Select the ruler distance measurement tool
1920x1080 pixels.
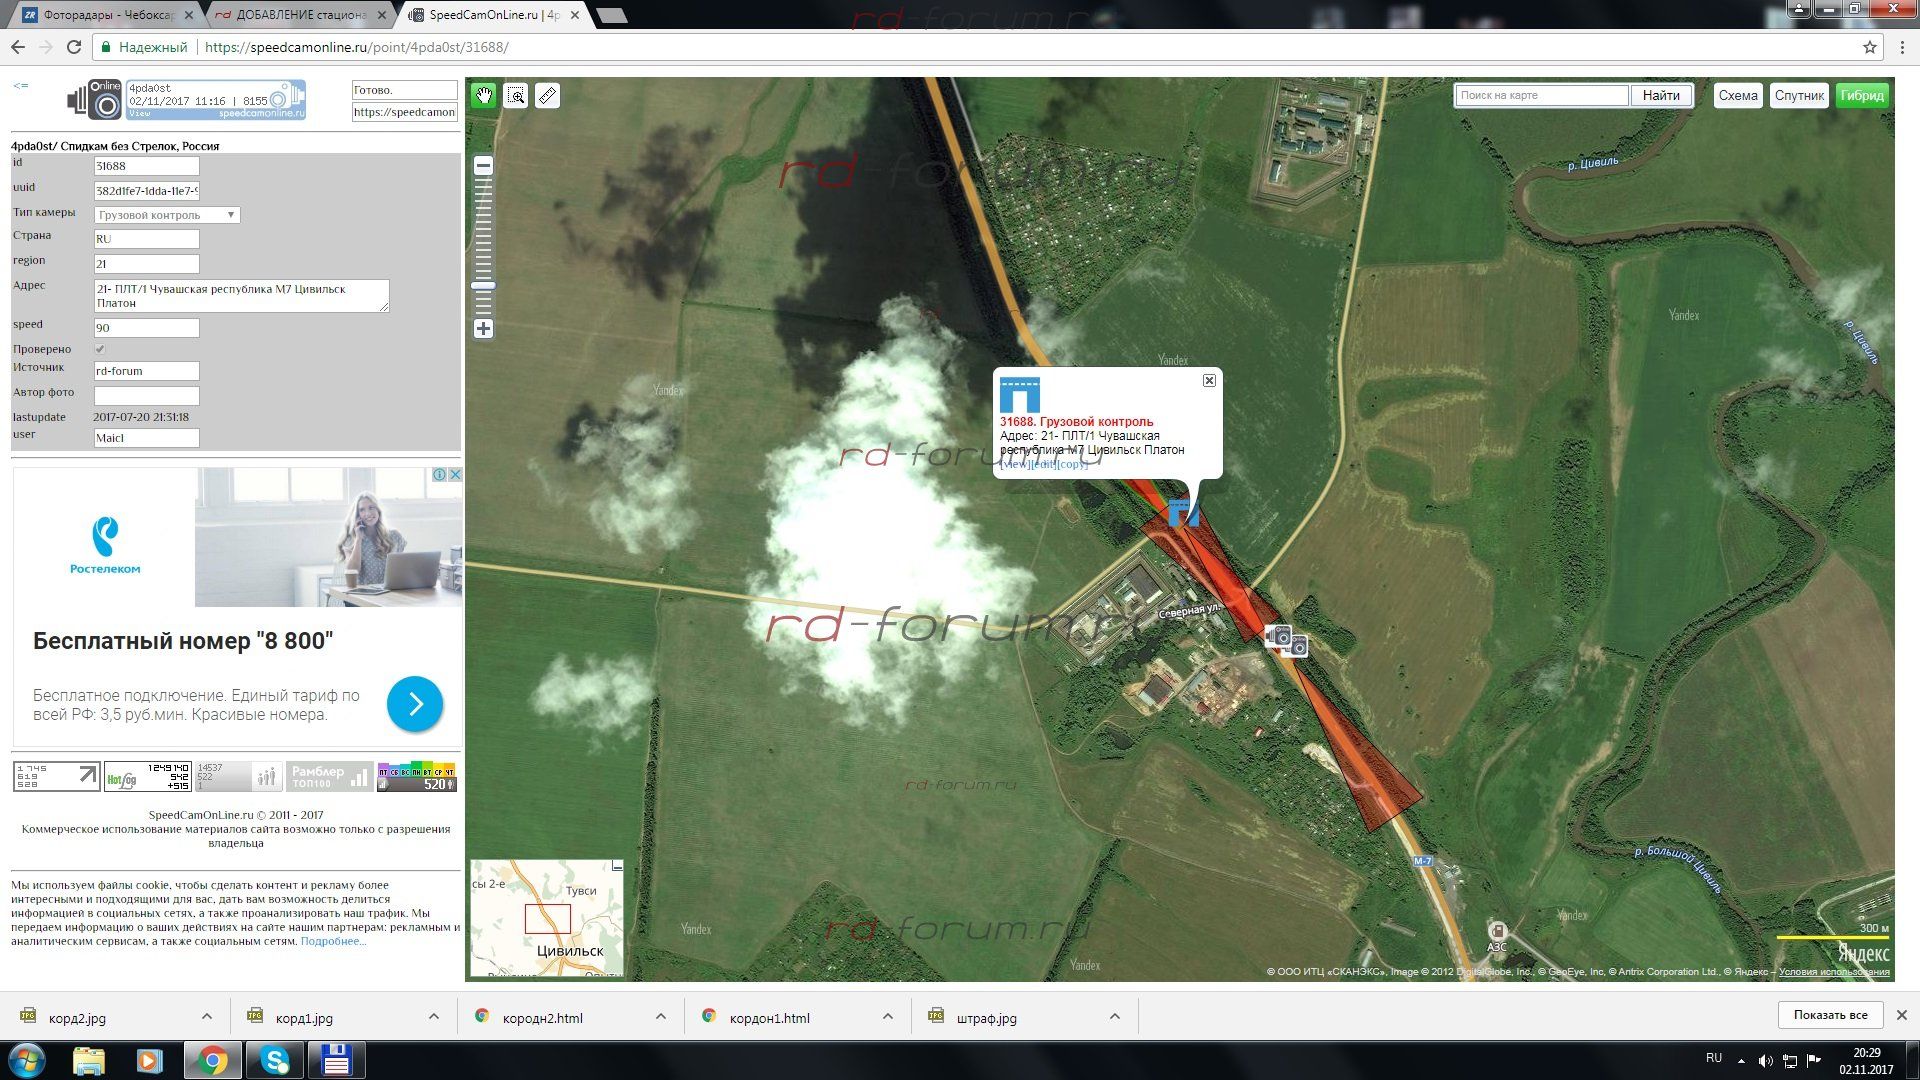click(x=547, y=96)
